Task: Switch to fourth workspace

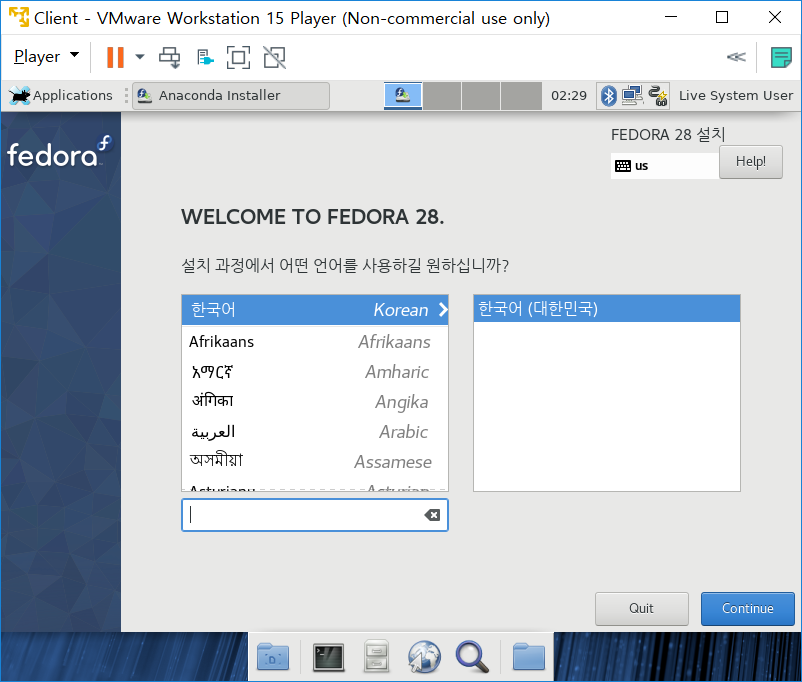Action: pos(521,96)
